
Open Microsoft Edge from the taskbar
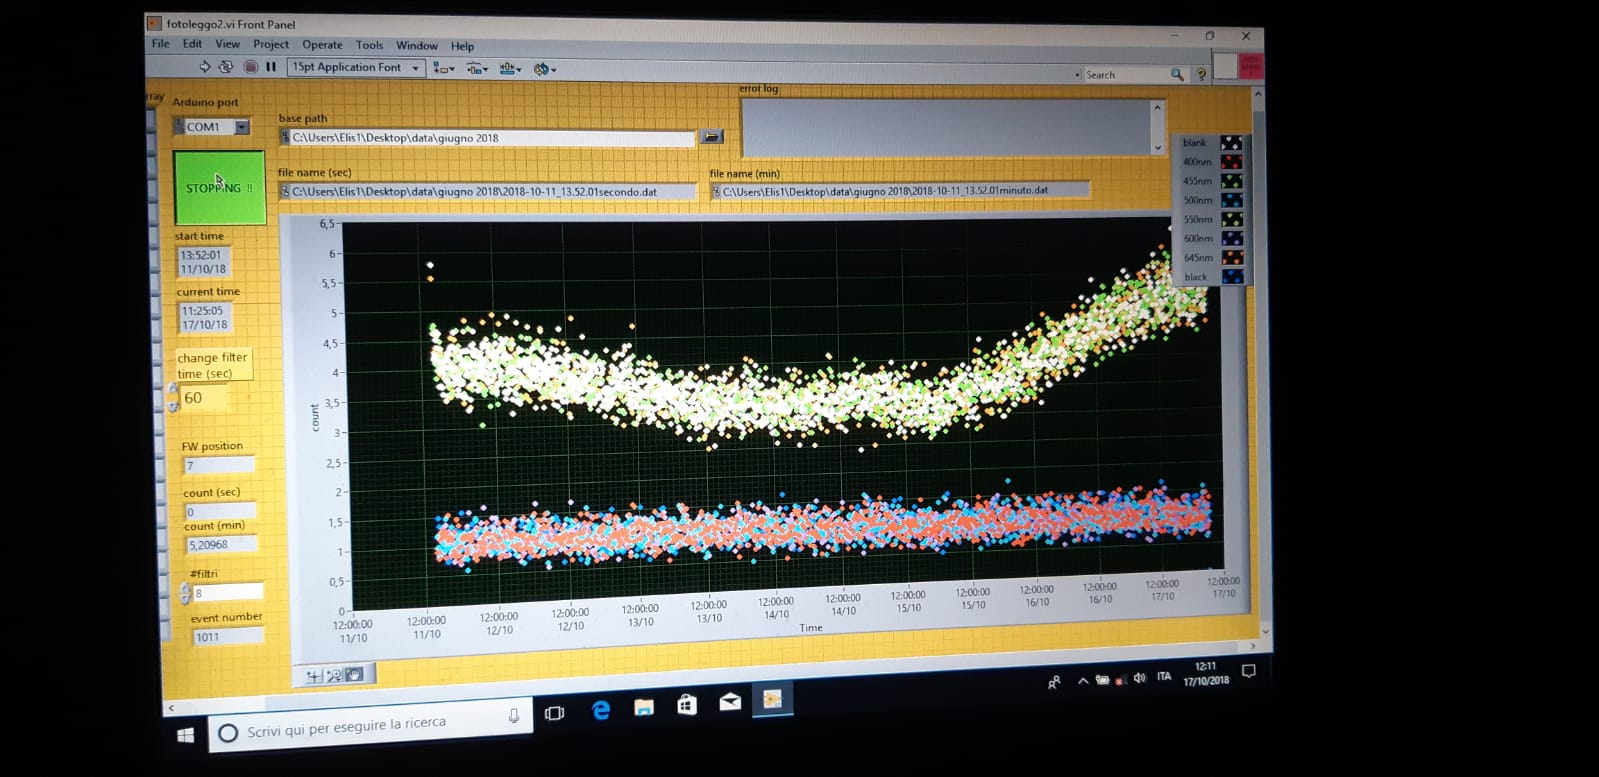point(600,709)
